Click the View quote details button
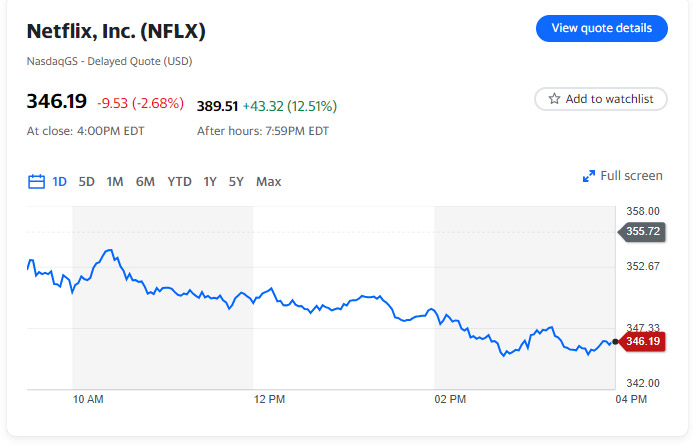Viewport: 700px width, 445px height. 601,28
